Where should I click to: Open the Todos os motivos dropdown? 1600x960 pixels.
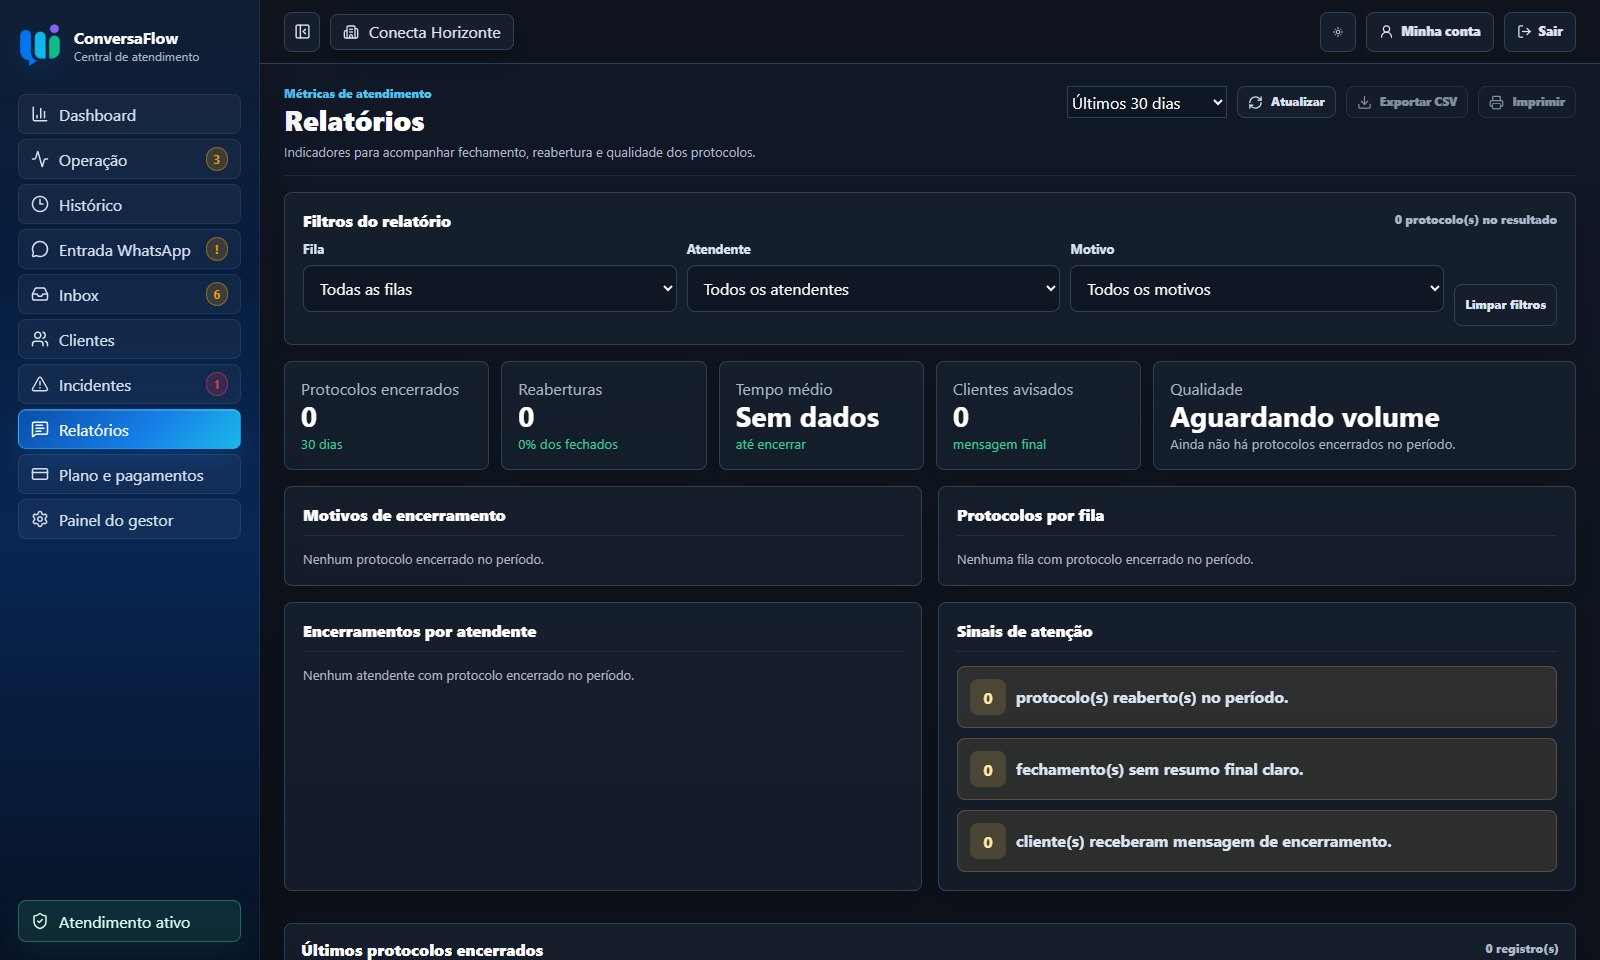(x=1257, y=288)
